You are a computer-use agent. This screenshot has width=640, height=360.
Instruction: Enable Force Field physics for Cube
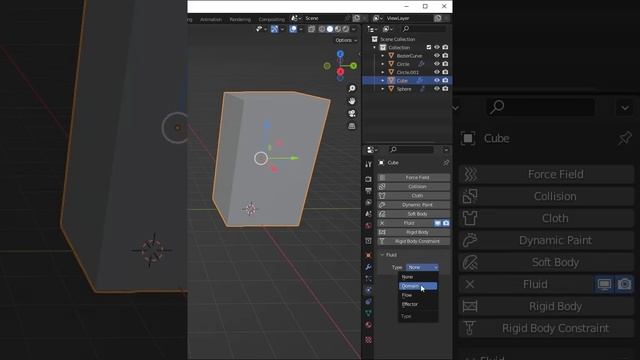413,178
